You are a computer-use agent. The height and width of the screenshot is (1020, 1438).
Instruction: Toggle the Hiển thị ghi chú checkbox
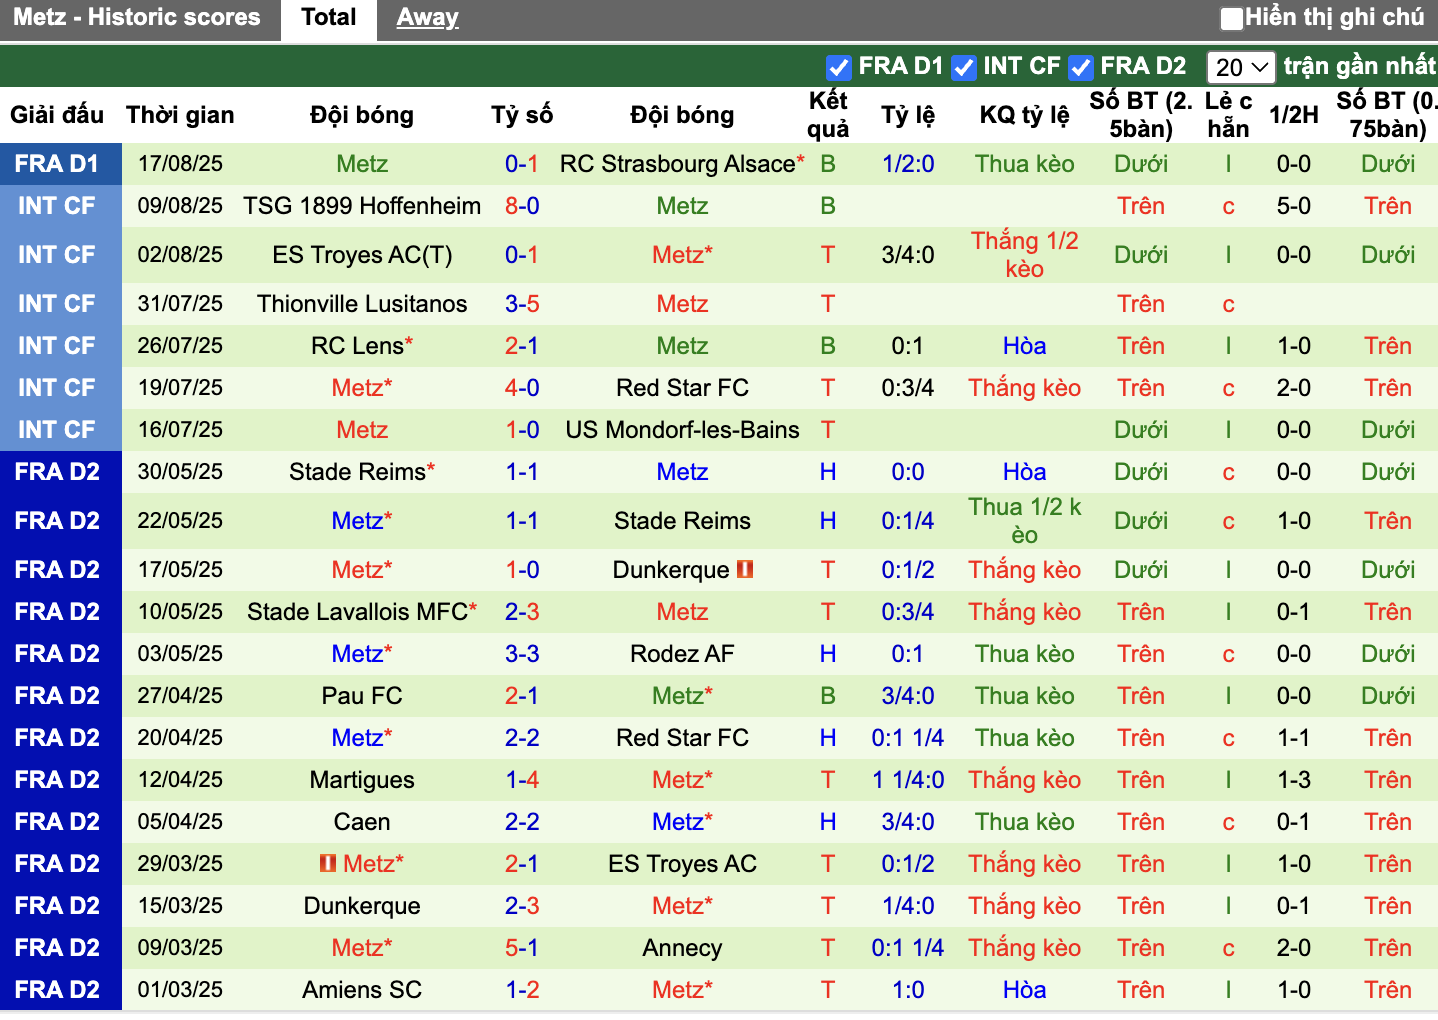1232,18
